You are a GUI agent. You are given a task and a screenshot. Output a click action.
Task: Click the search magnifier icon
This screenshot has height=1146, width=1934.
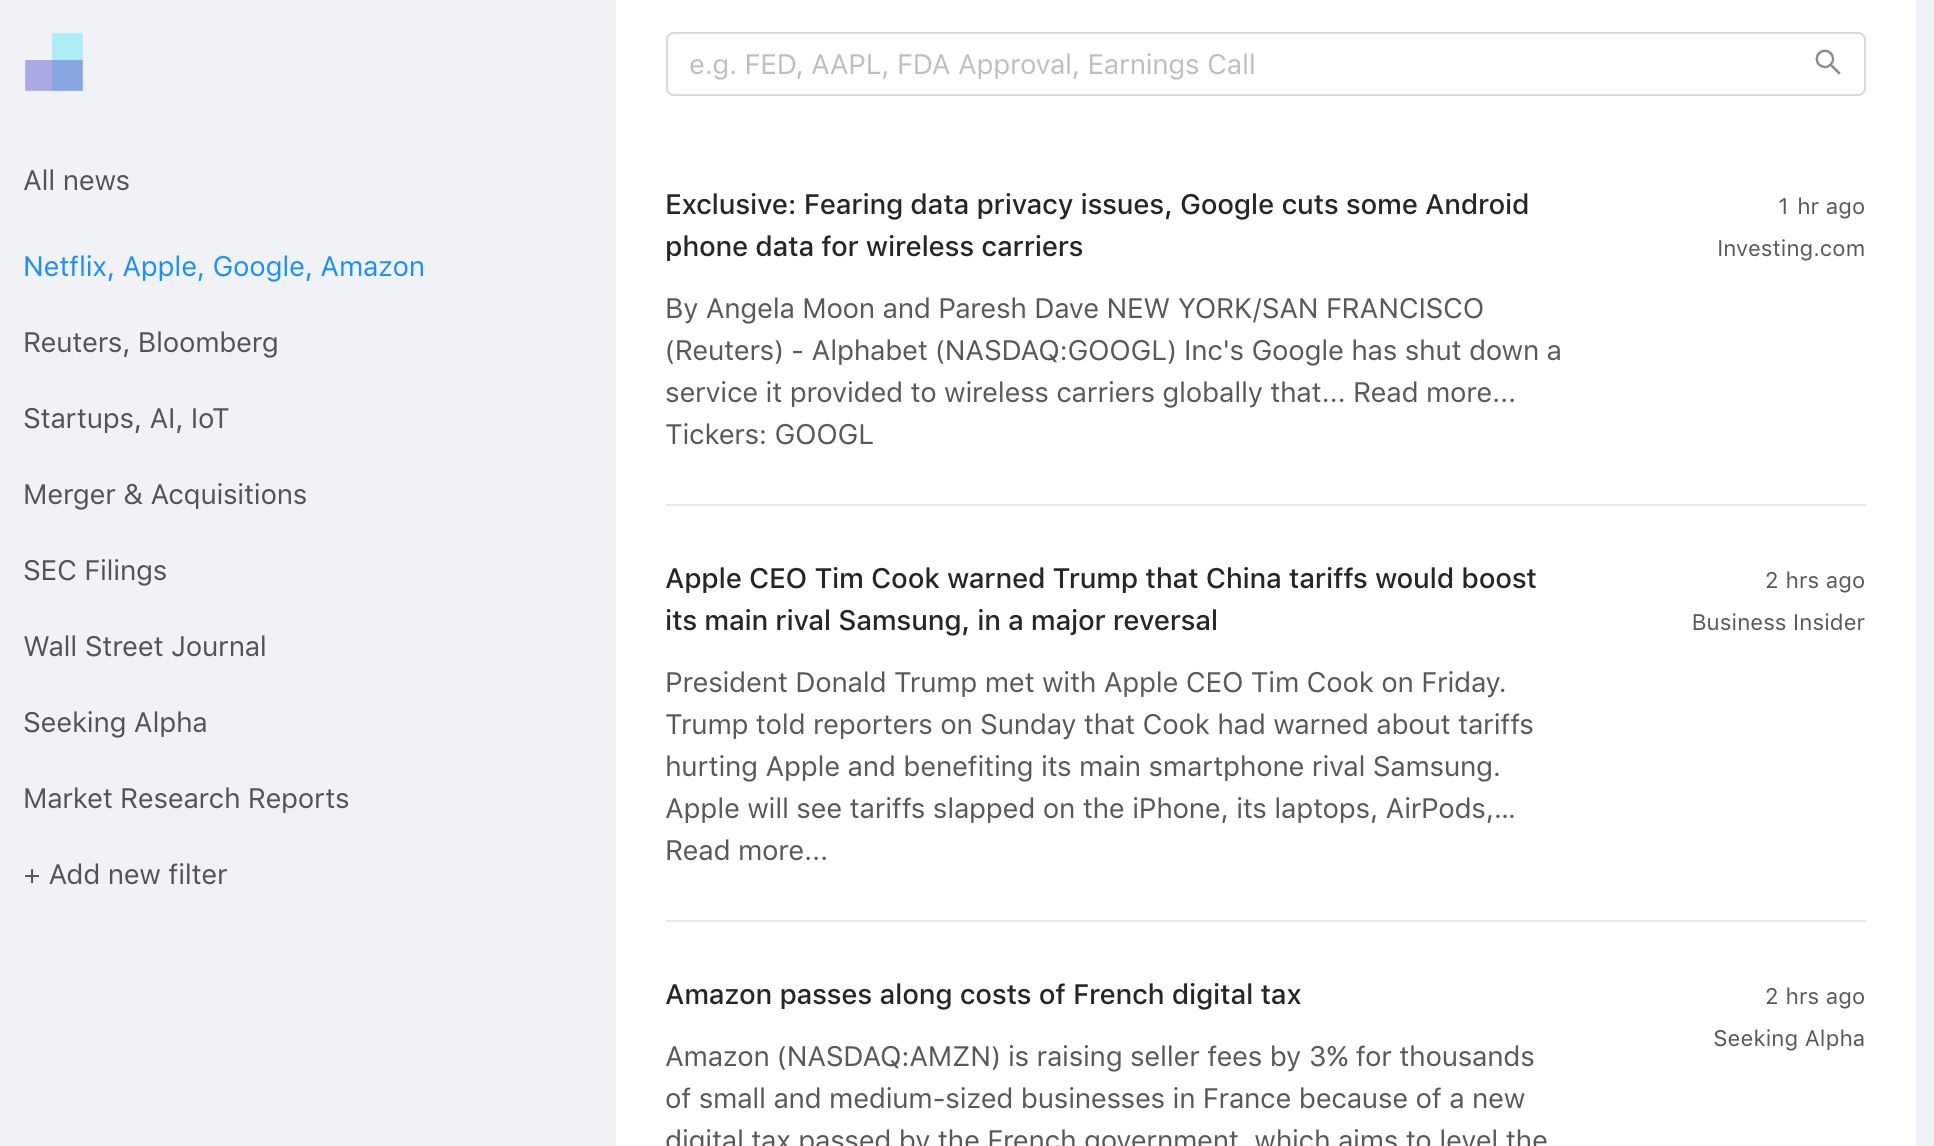click(1827, 63)
